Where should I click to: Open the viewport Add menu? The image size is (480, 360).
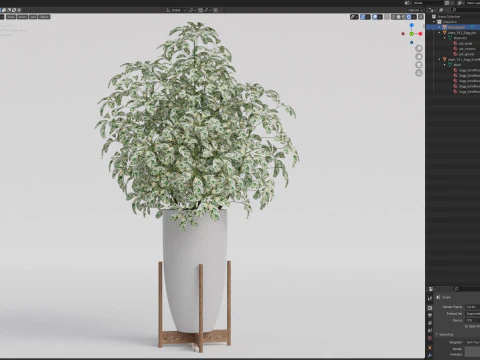point(33,17)
